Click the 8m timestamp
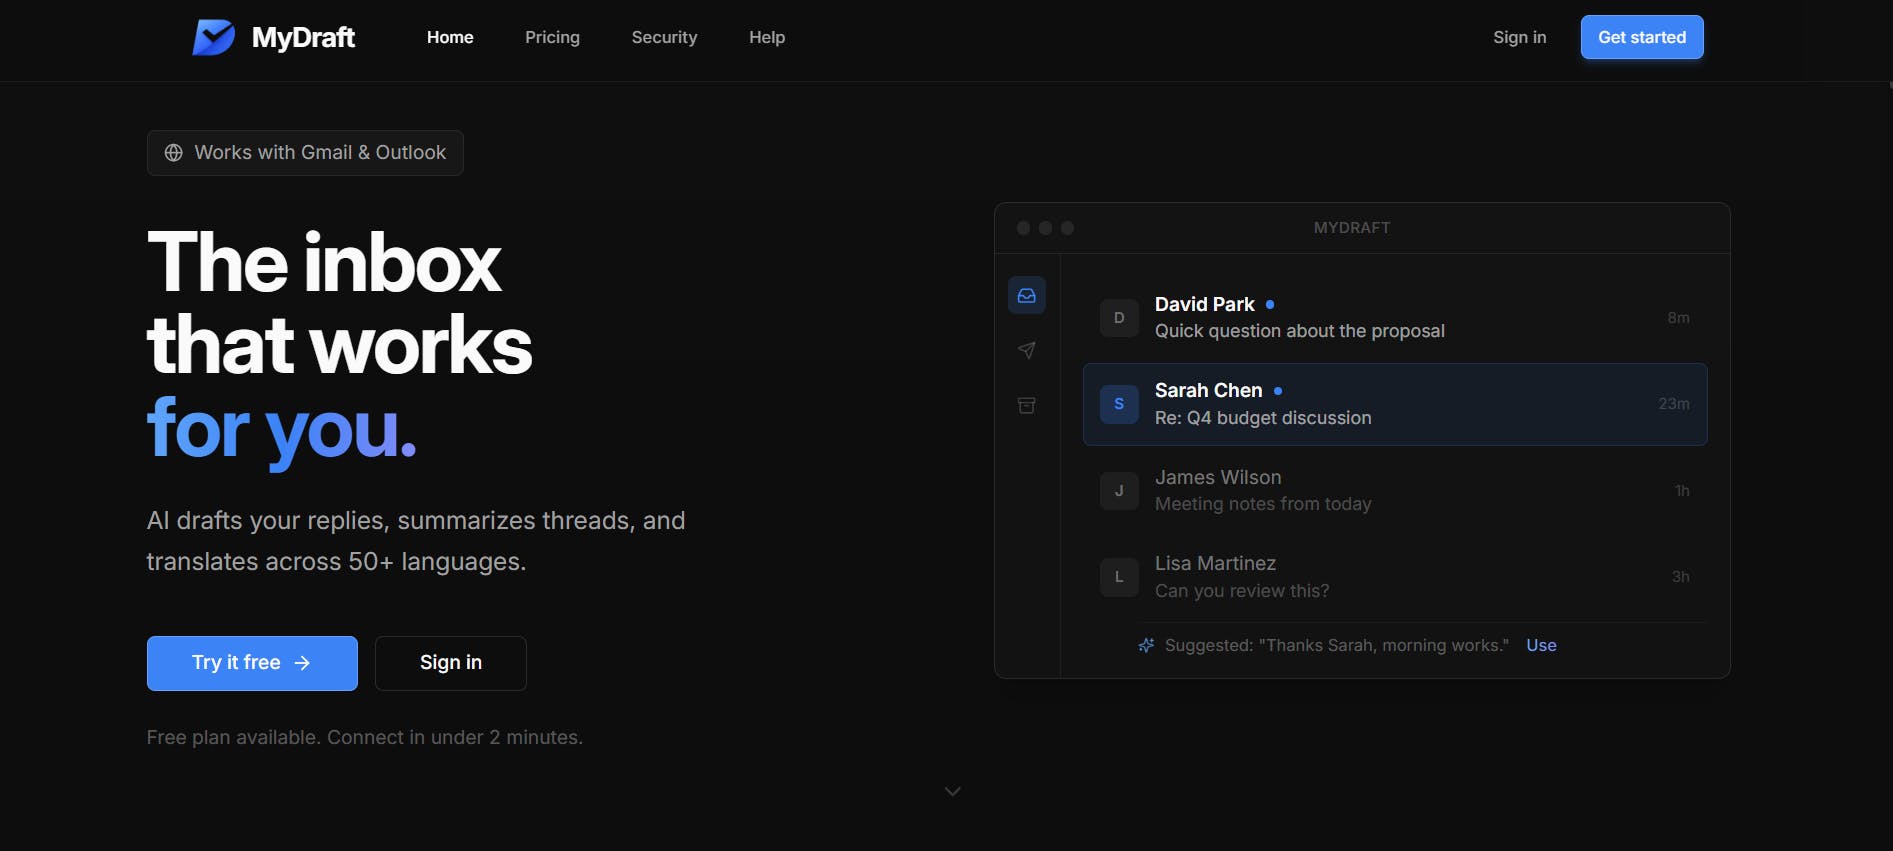This screenshot has height=851, width=1893. click(x=1678, y=318)
